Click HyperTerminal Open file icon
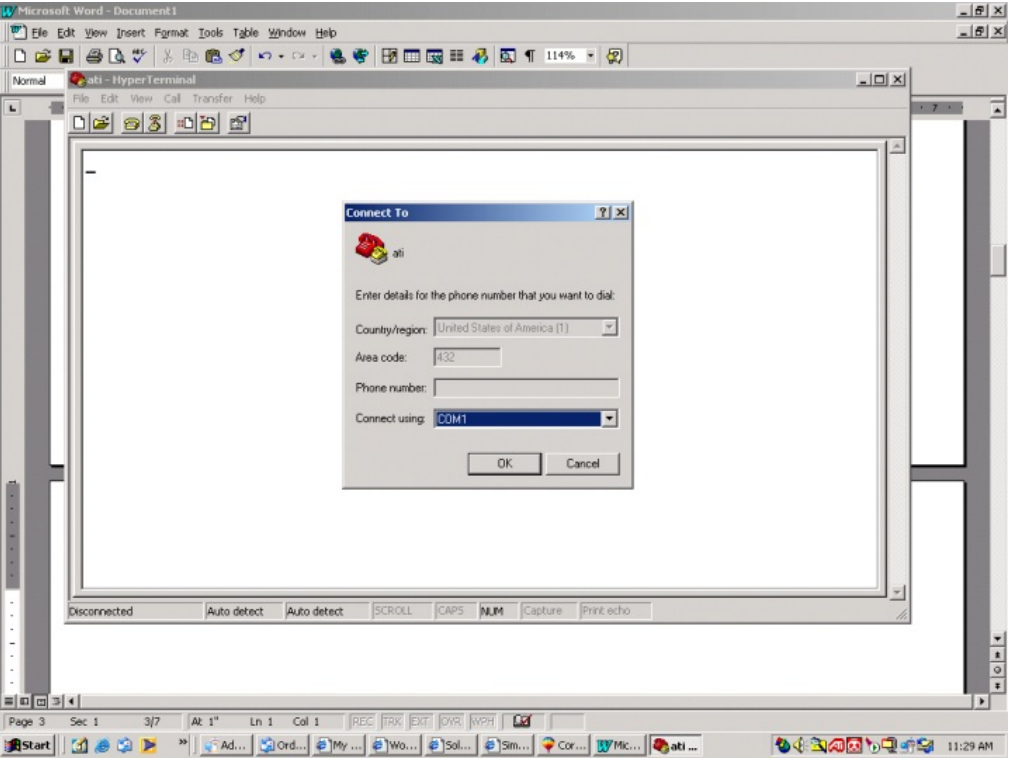 click(x=101, y=123)
